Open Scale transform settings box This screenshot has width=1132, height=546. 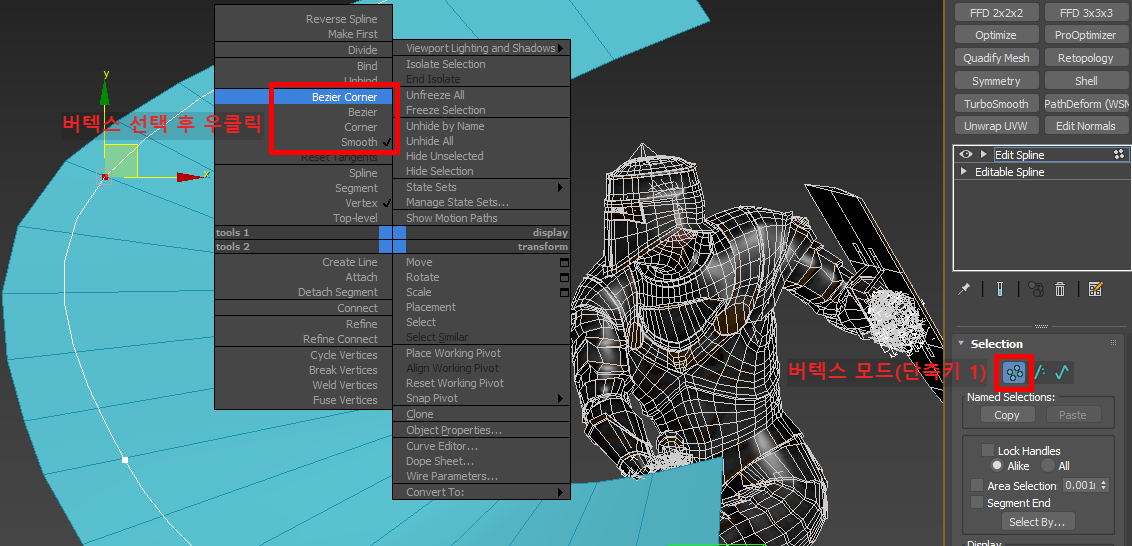point(565,292)
